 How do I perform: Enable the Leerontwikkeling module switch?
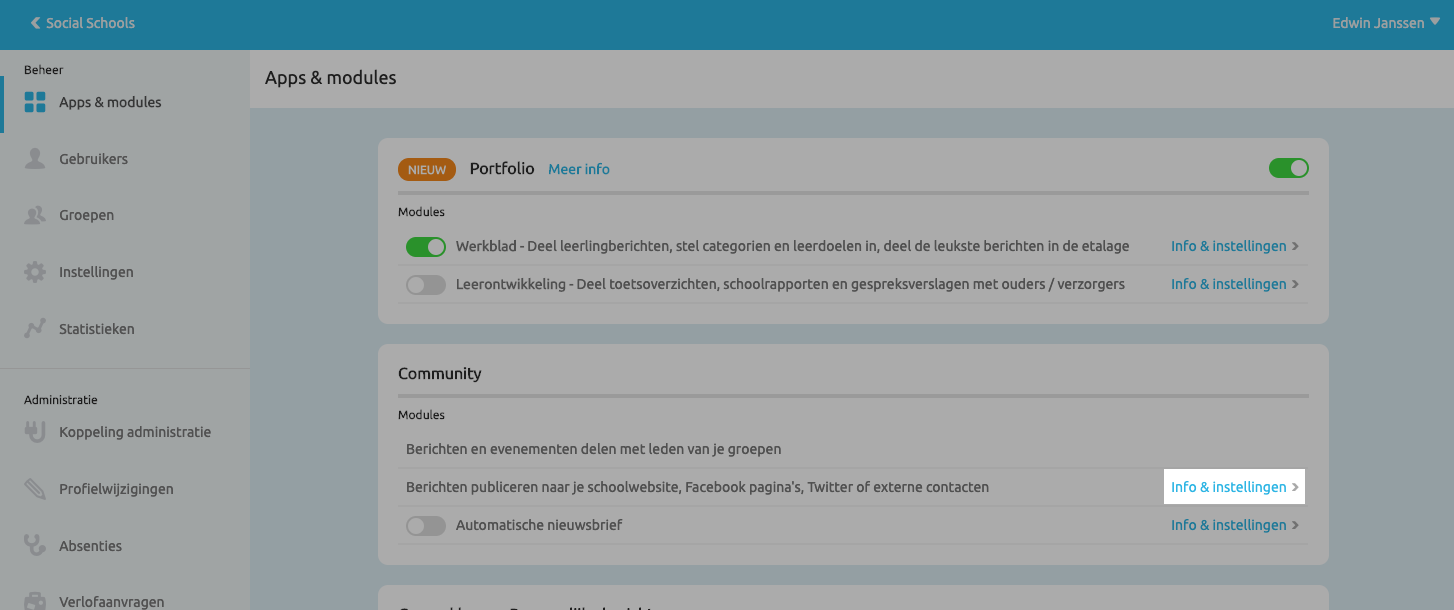click(x=426, y=284)
